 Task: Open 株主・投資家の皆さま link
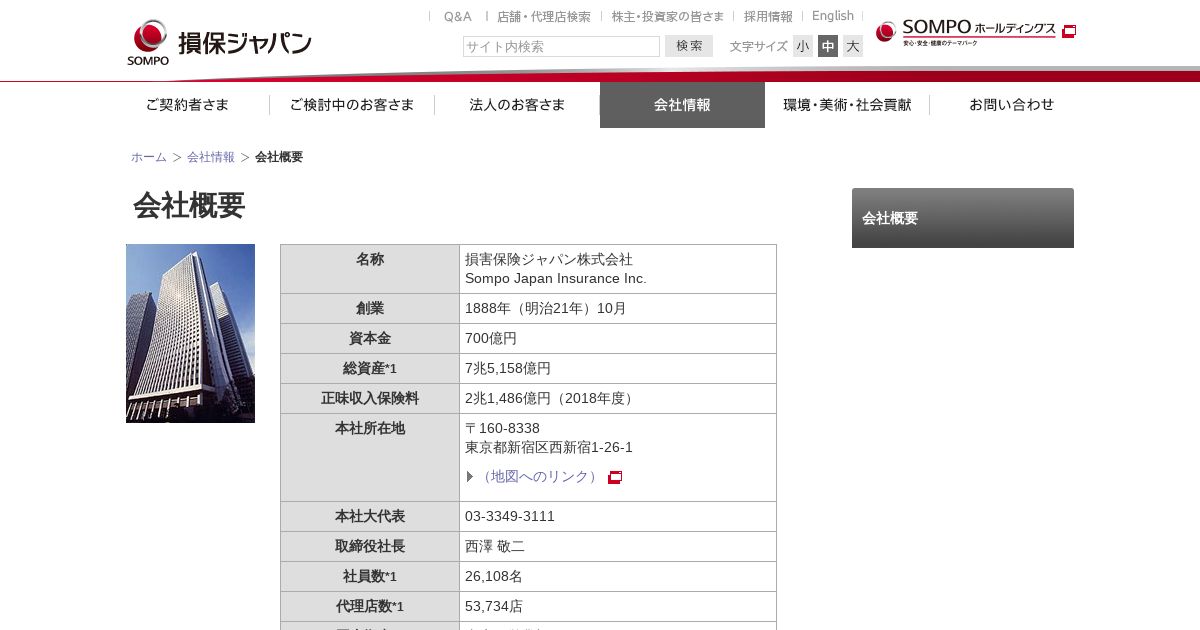tap(668, 16)
